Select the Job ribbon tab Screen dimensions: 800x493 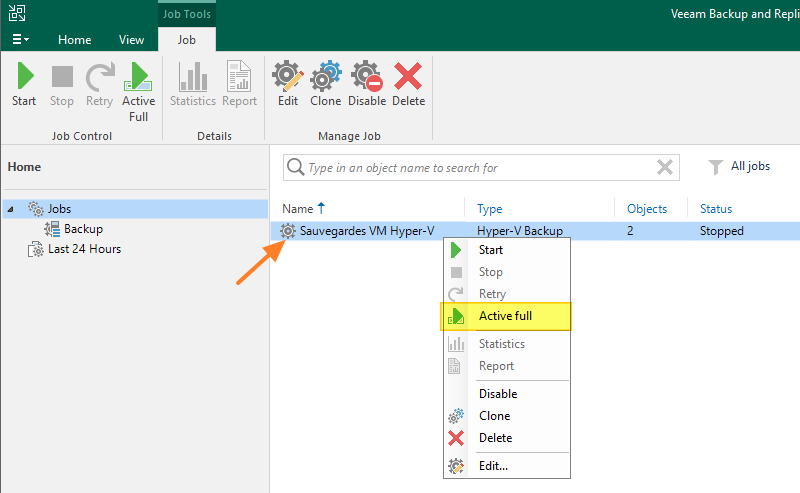tap(187, 40)
